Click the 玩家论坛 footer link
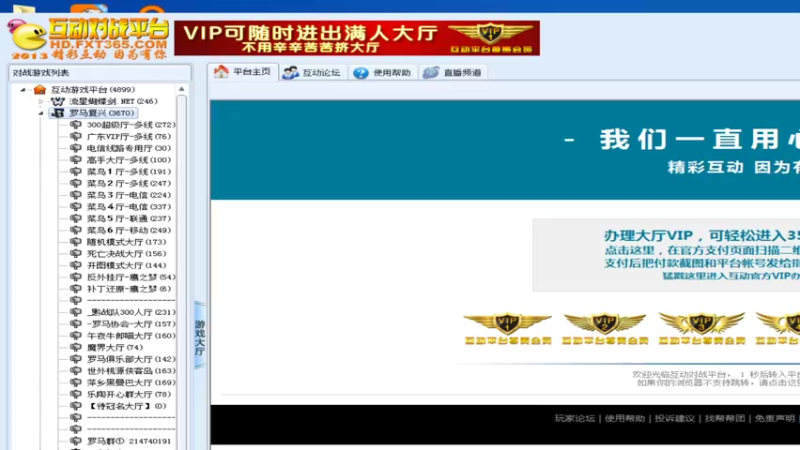The height and width of the screenshot is (450, 800). tap(574, 418)
